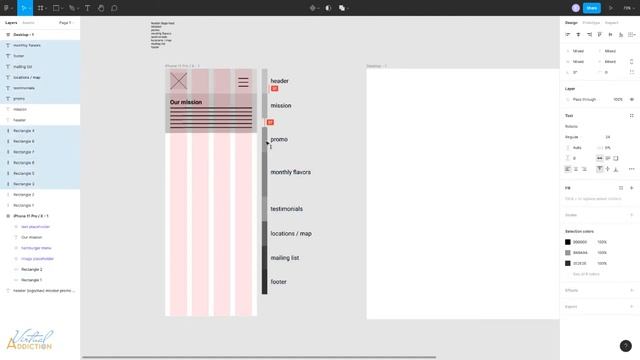Screen dimensions: 640x360
Task: Open the Figma main menu
Action: [6, 8]
